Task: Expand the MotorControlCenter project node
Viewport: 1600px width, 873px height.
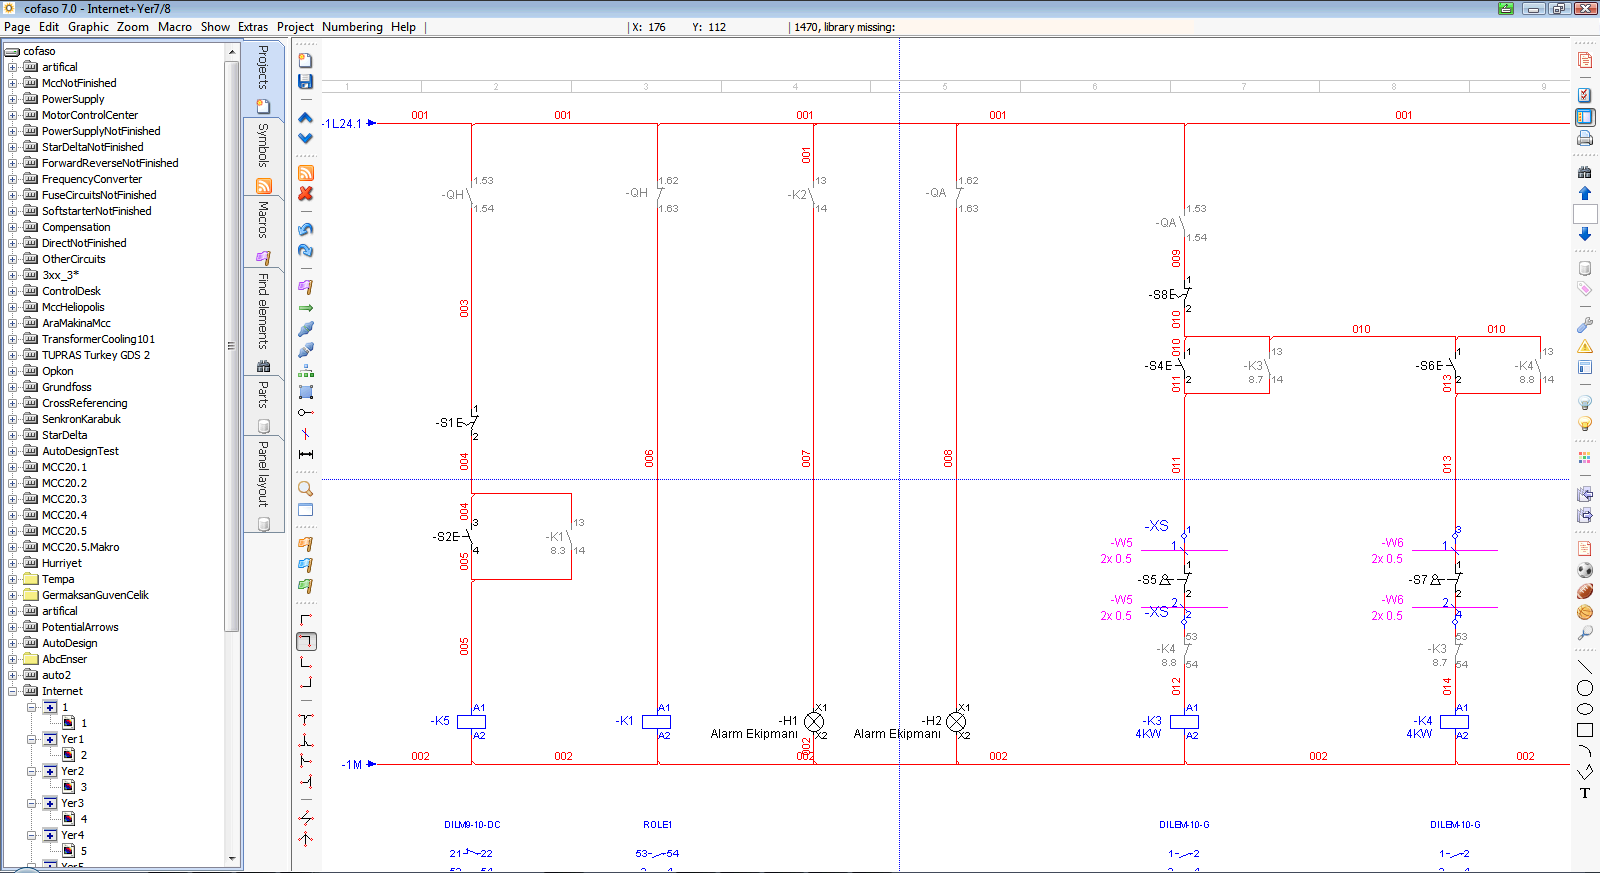Action: point(13,115)
